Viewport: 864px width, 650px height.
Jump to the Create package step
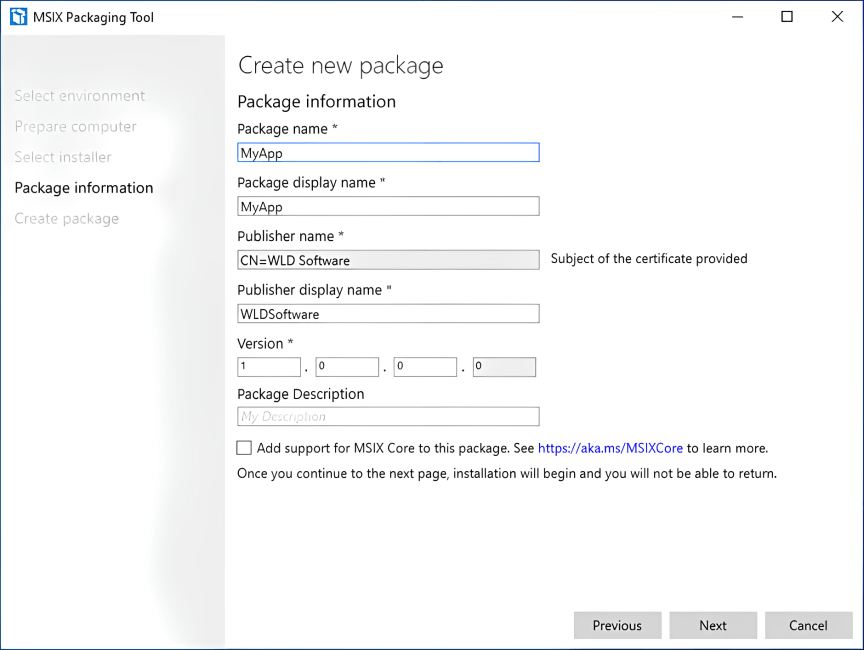coord(67,219)
